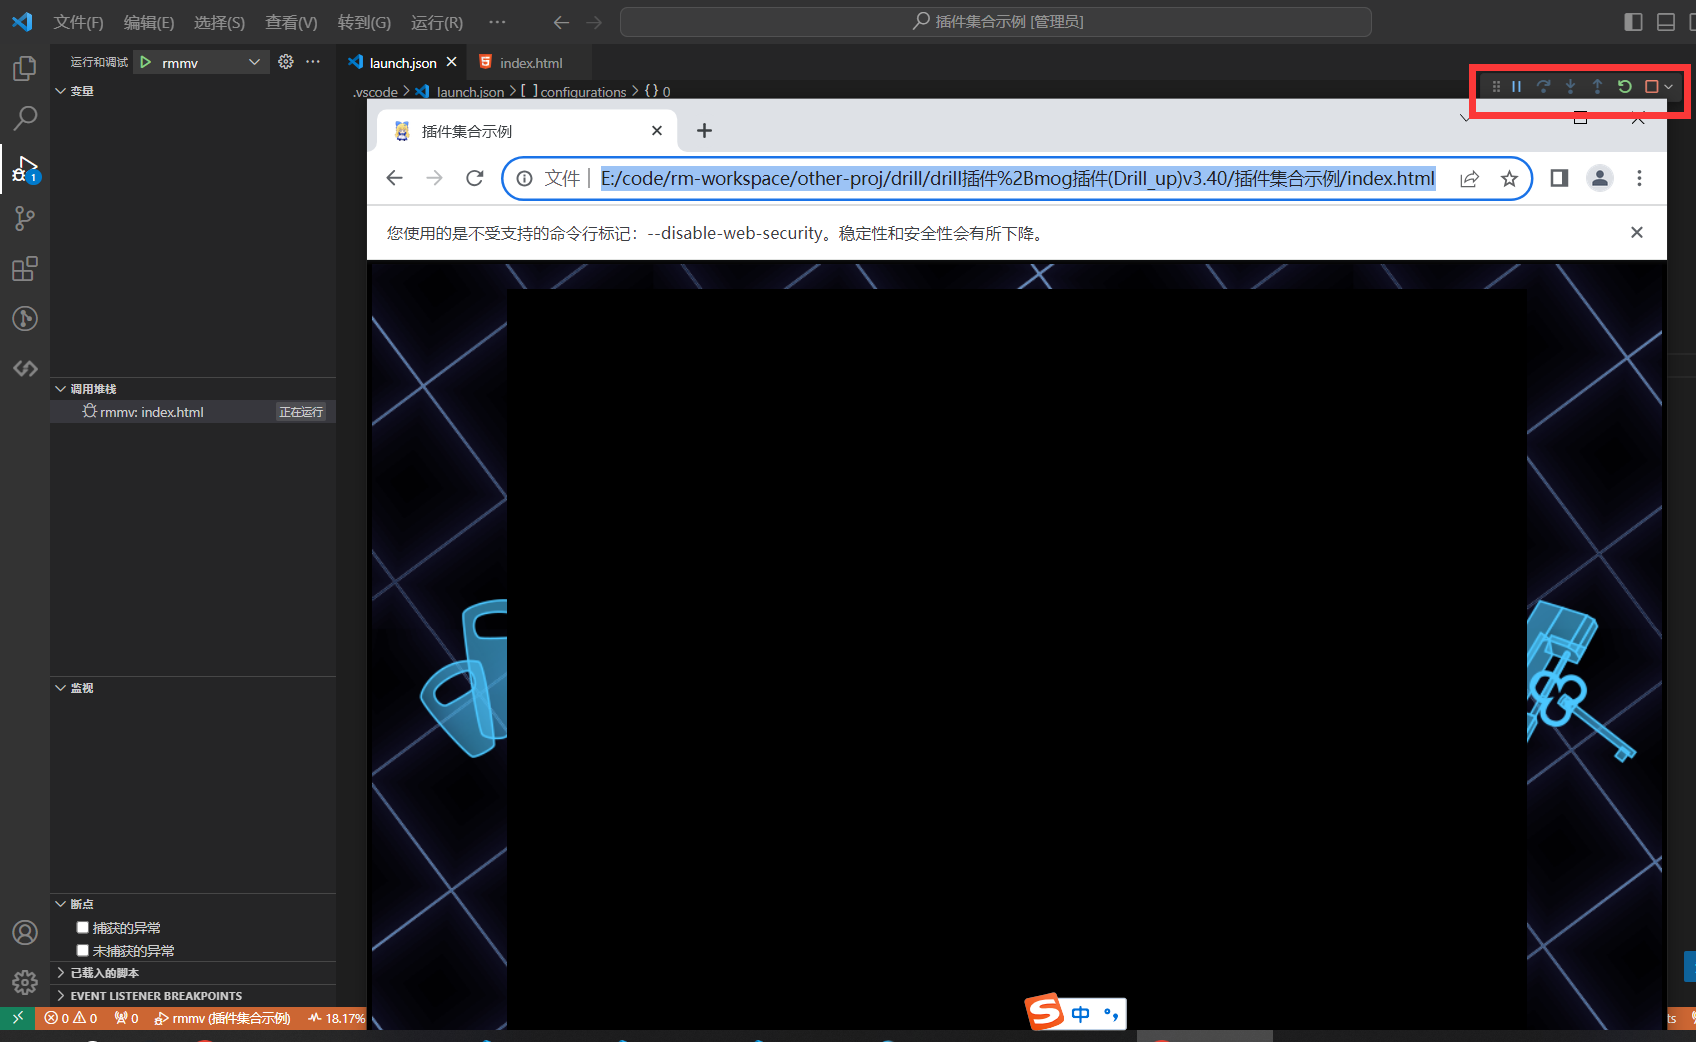Switch to the index.html editor tab
Image resolution: width=1696 pixels, height=1042 pixels.
click(530, 62)
